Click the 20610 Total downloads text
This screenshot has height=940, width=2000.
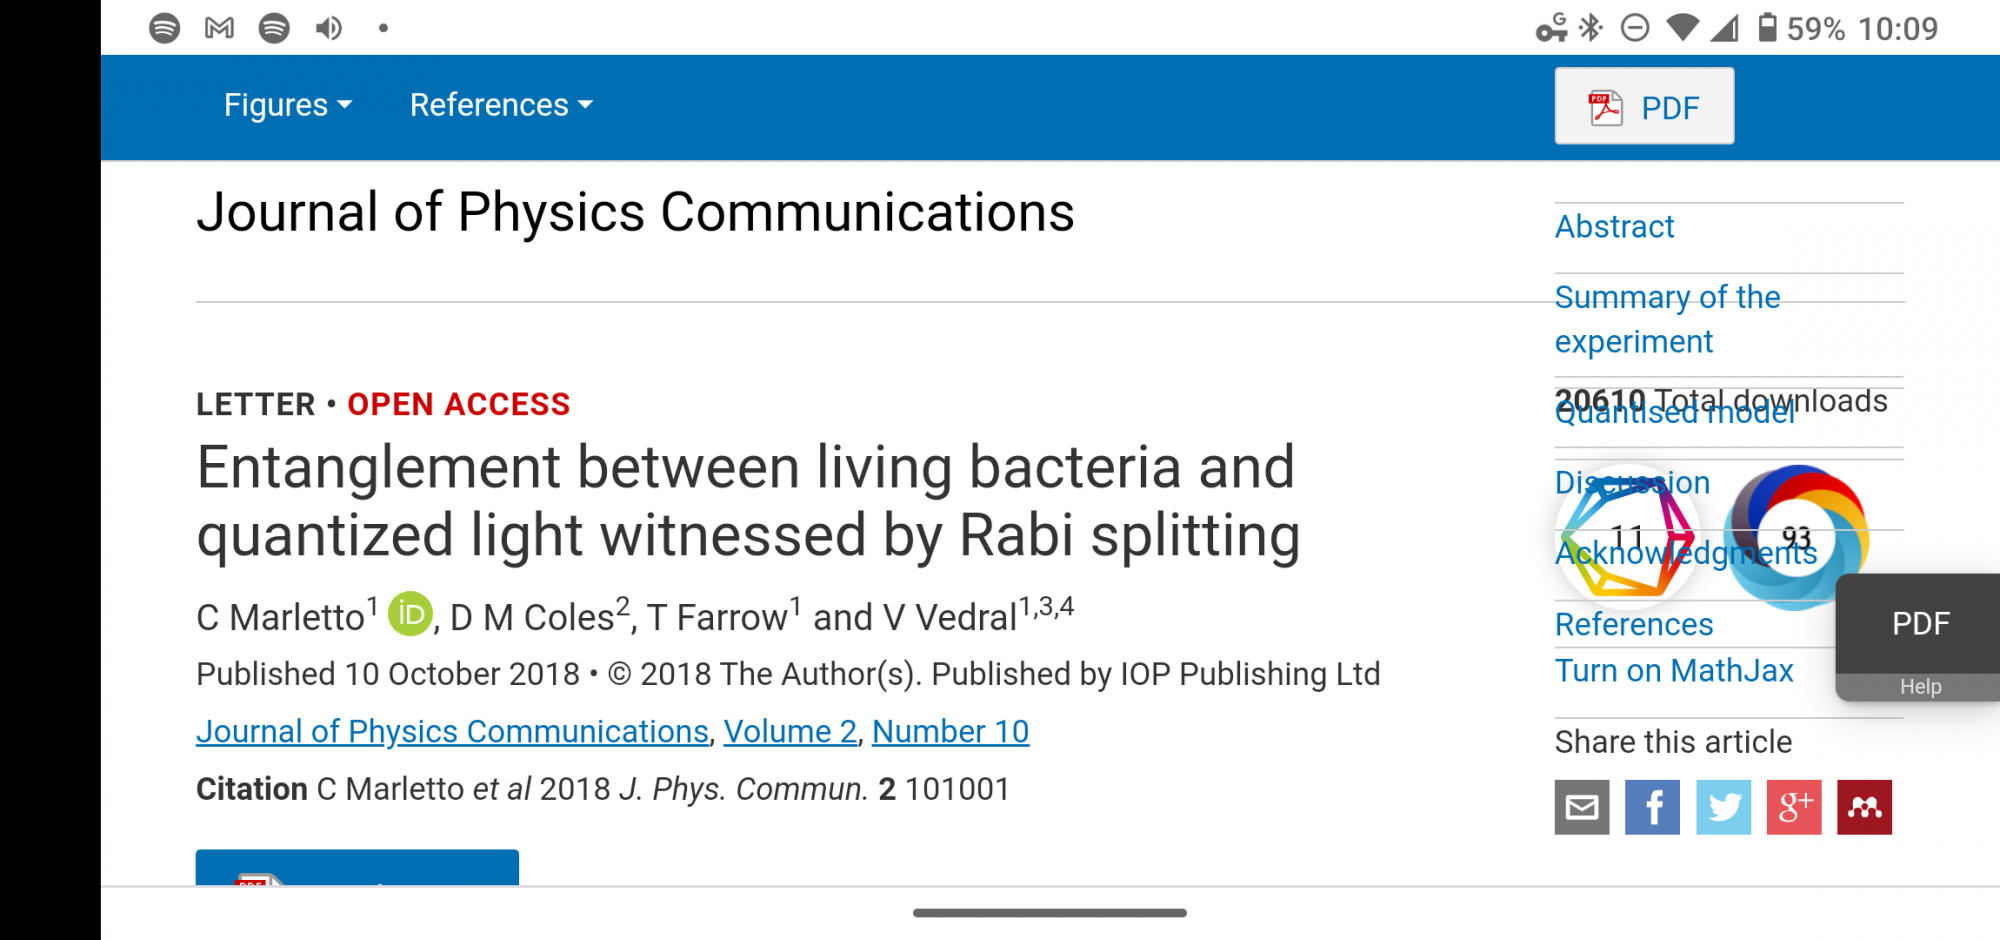coord(1721,400)
